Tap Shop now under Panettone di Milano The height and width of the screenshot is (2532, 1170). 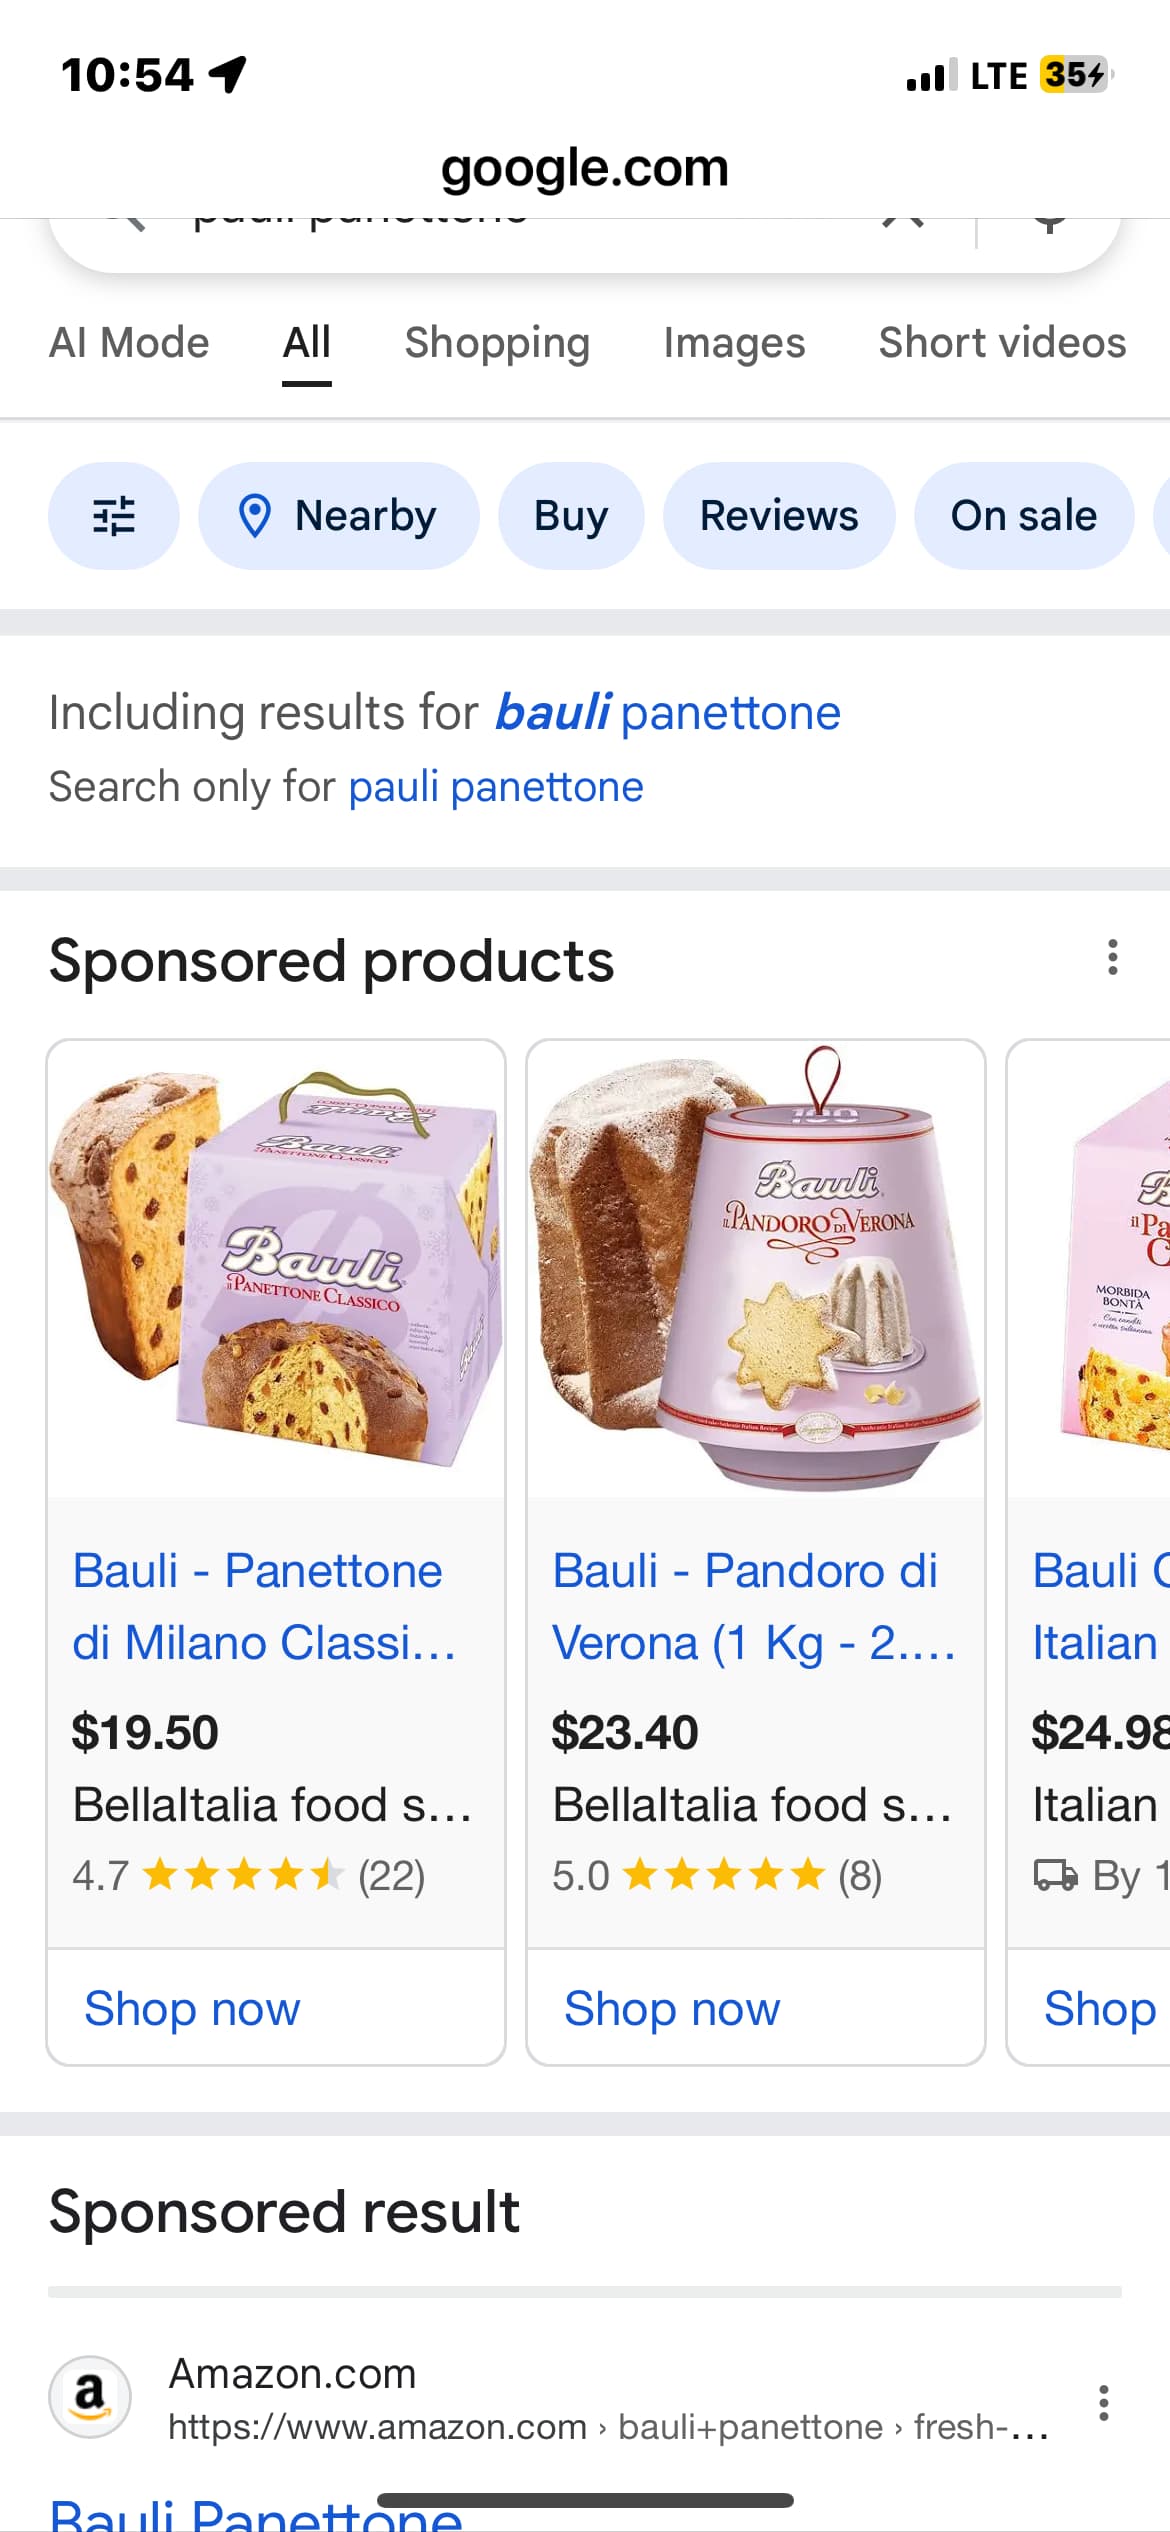click(192, 2008)
